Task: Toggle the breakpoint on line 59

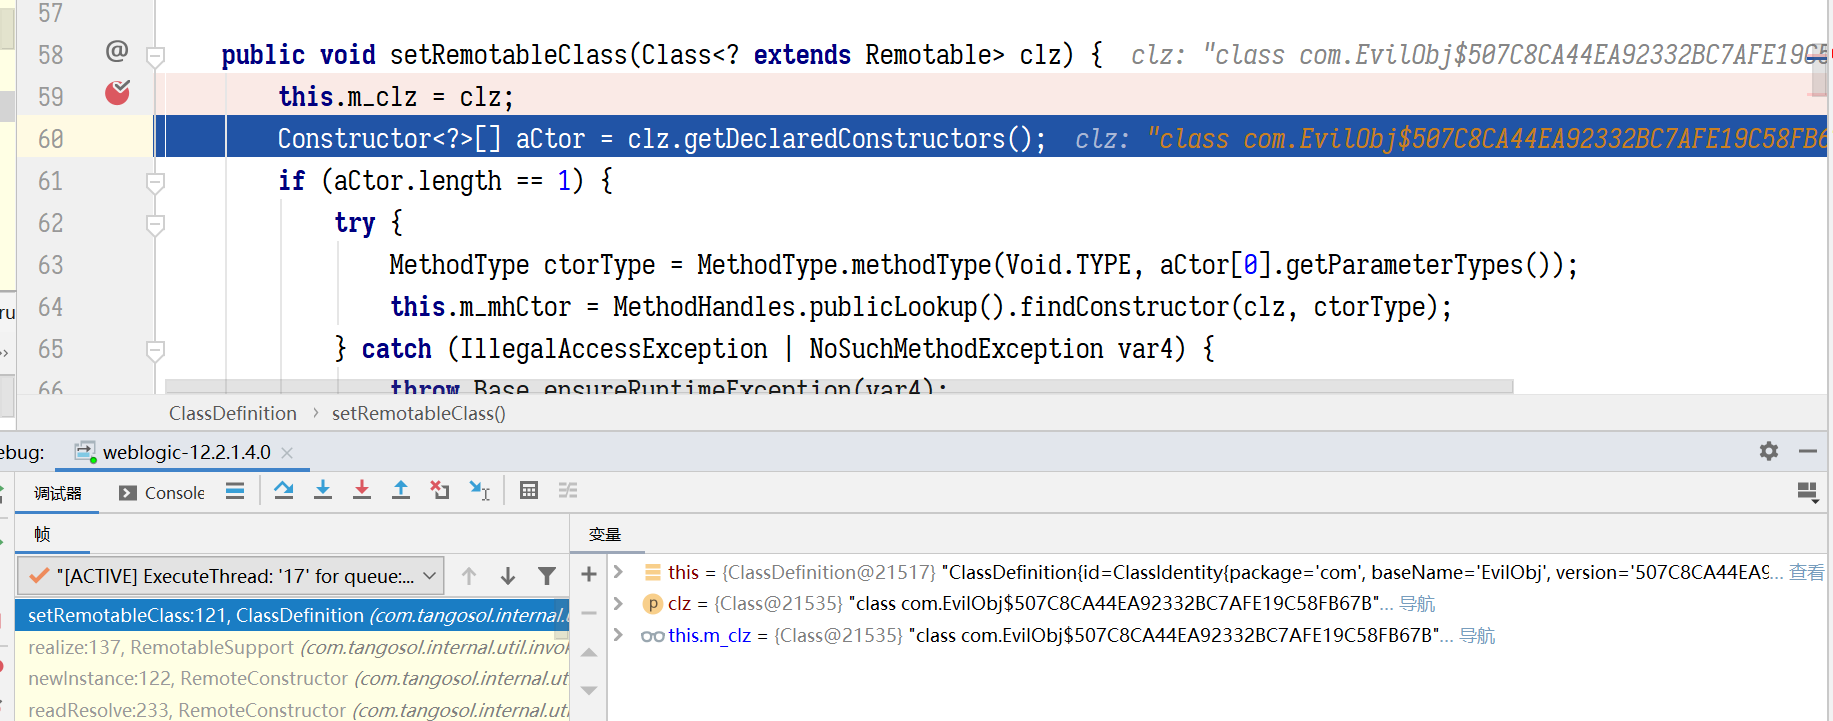Action: point(118,93)
